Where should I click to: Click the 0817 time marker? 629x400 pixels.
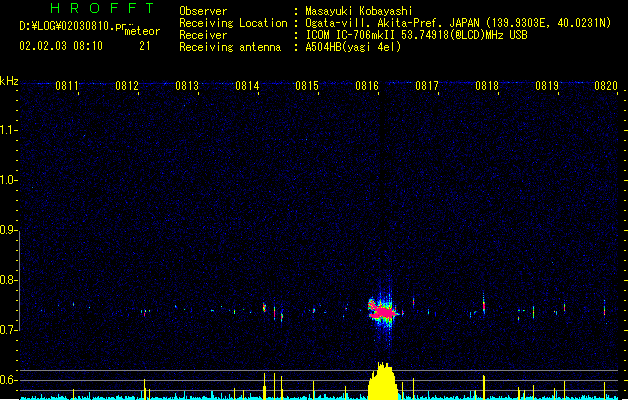point(427,86)
